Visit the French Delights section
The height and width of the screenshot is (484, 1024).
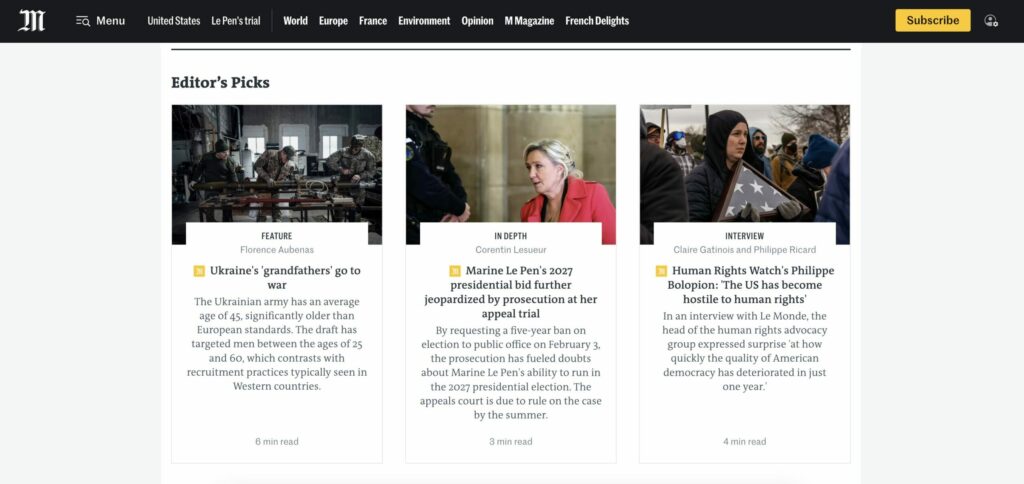coord(597,21)
